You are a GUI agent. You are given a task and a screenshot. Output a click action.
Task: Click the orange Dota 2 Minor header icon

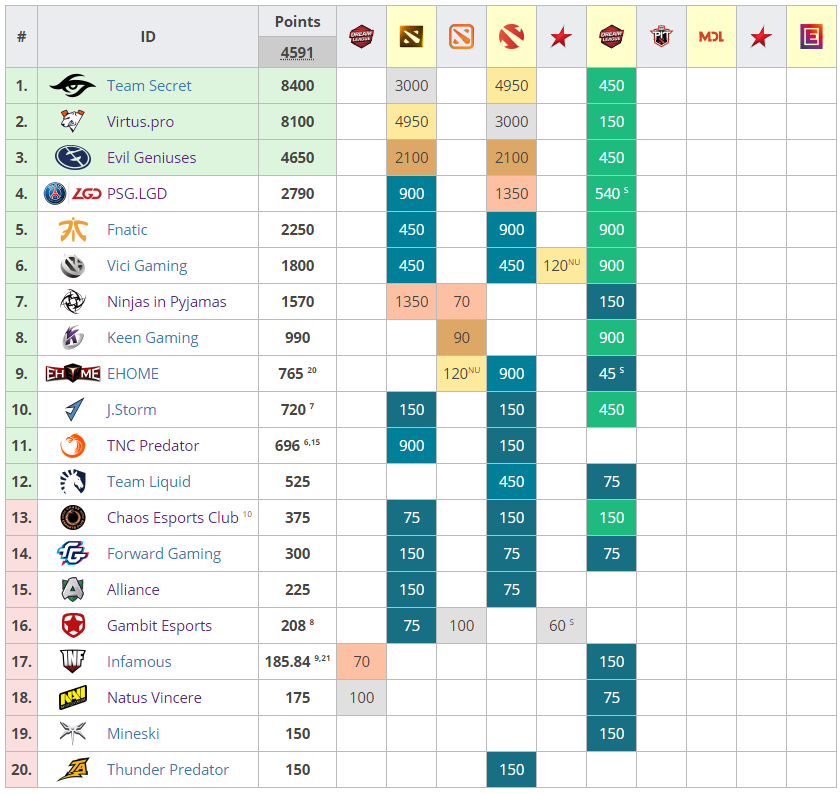point(461,36)
